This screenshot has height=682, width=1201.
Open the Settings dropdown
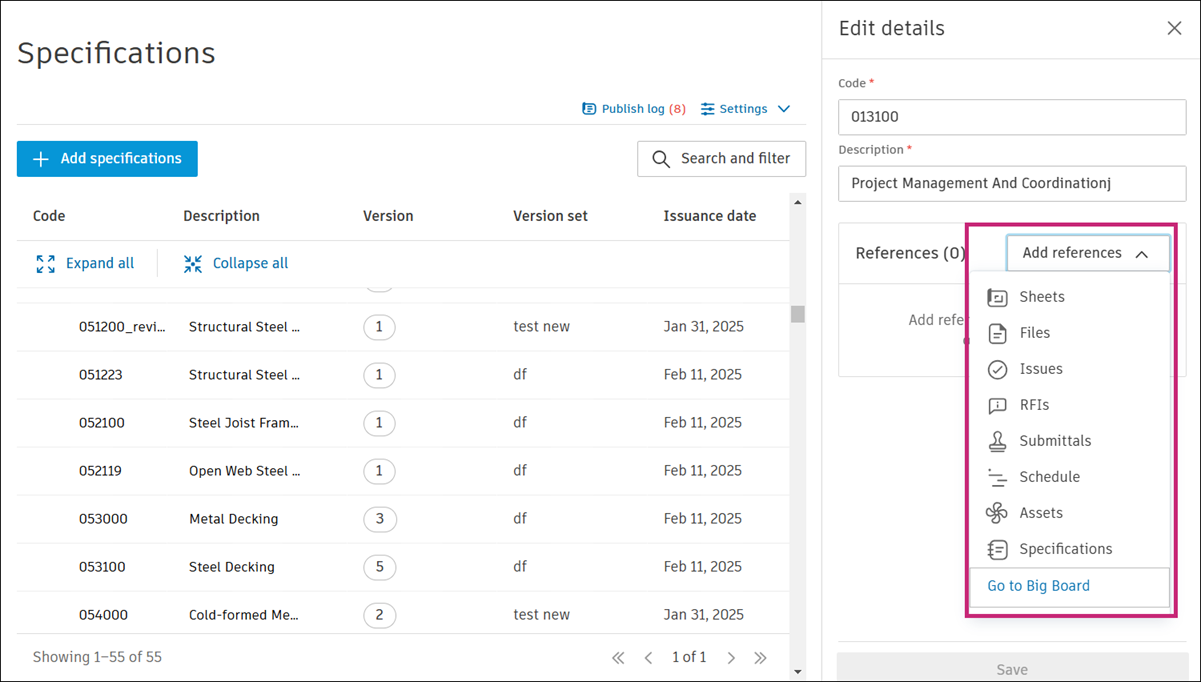[x=745, y=109]
